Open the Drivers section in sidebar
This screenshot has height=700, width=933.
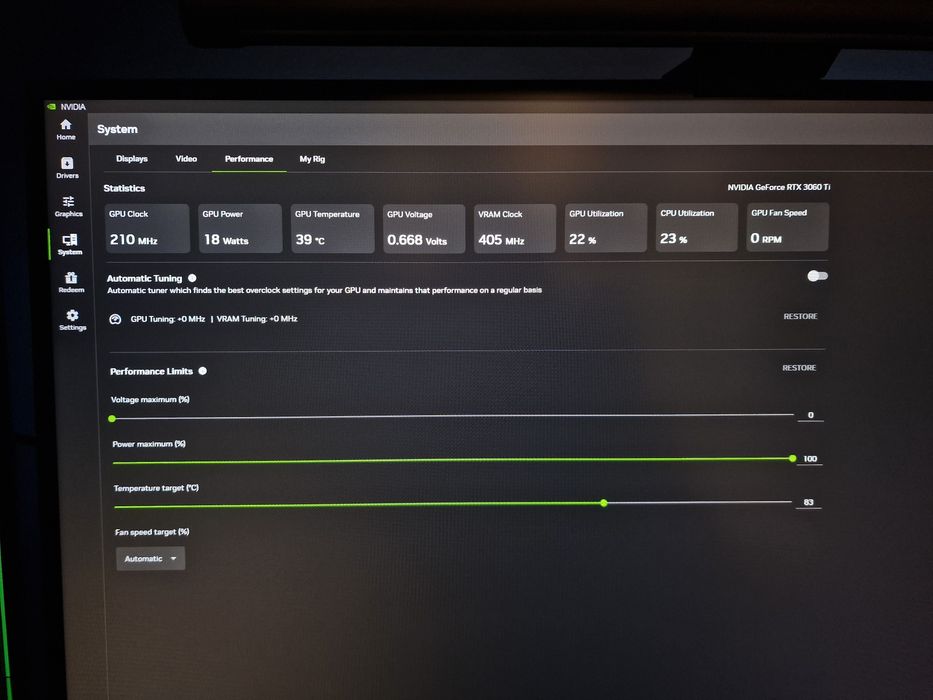click(x=67, y=168)
